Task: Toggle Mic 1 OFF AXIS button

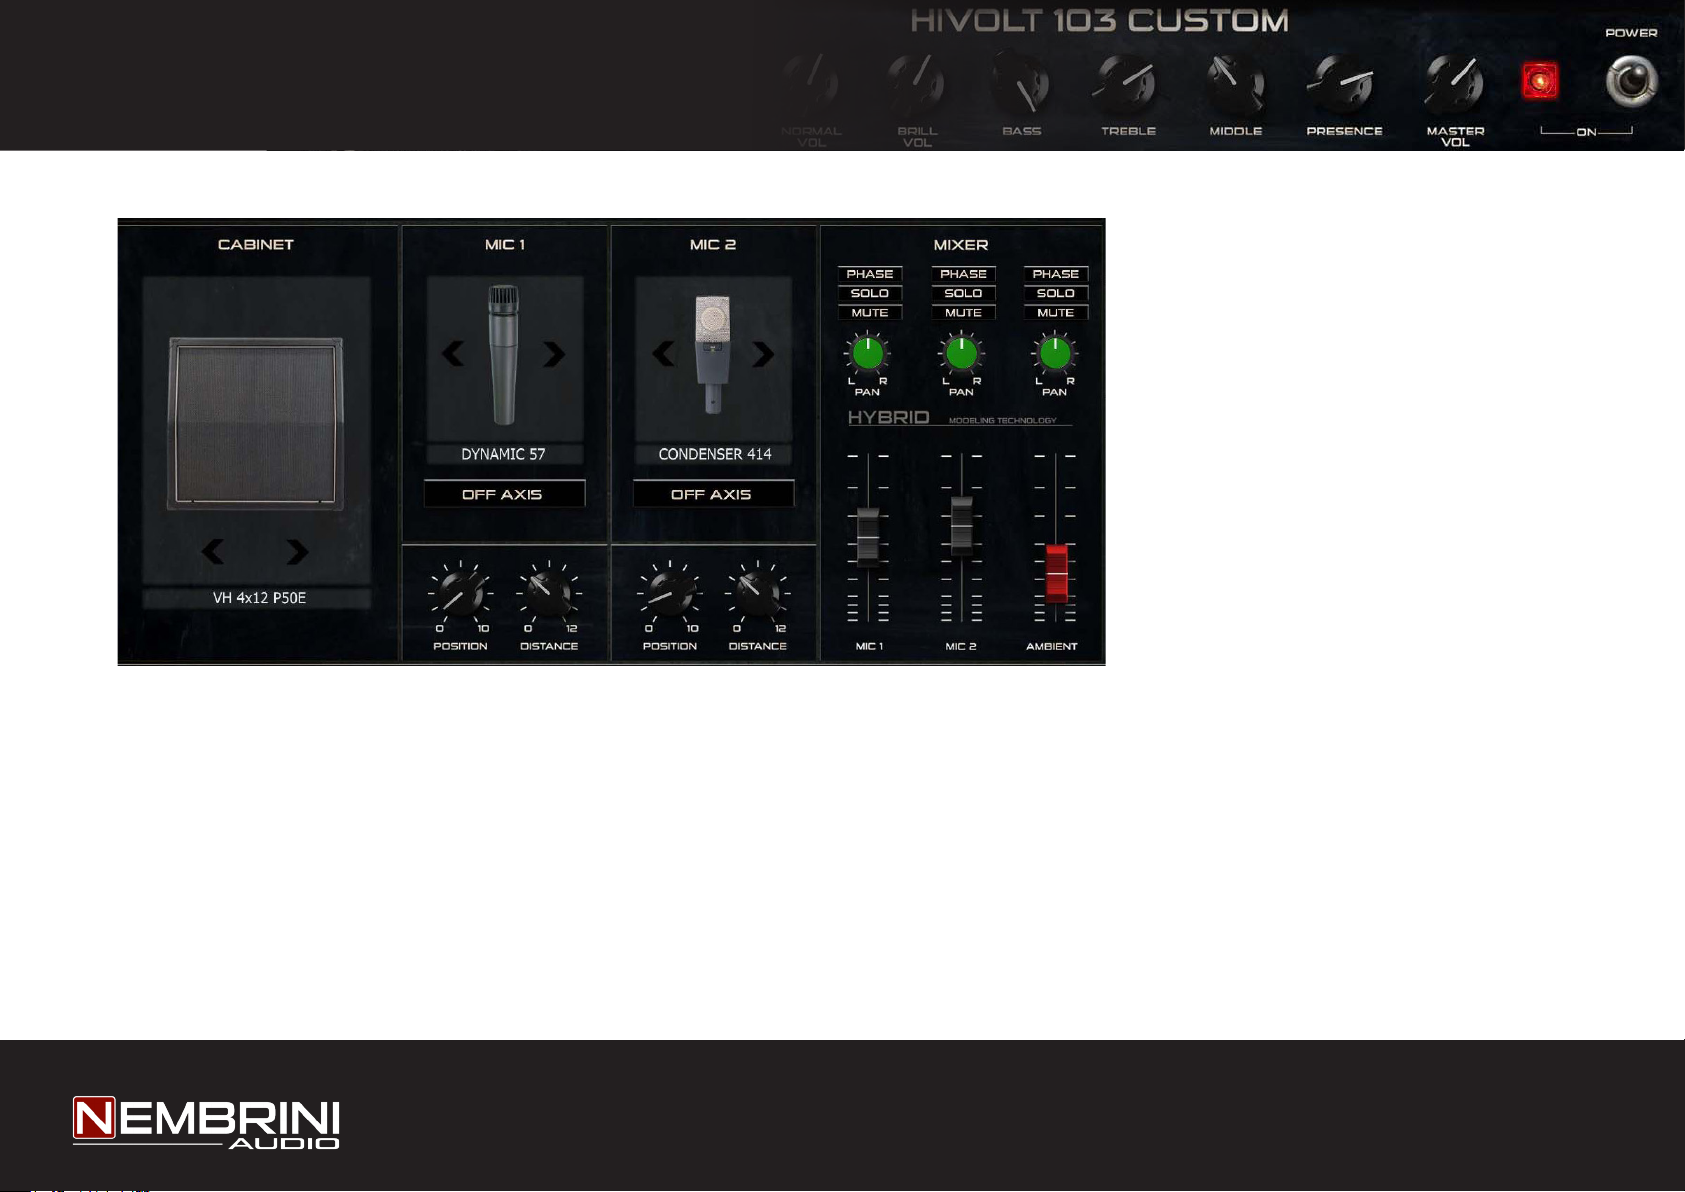Action: coord(504,494)
